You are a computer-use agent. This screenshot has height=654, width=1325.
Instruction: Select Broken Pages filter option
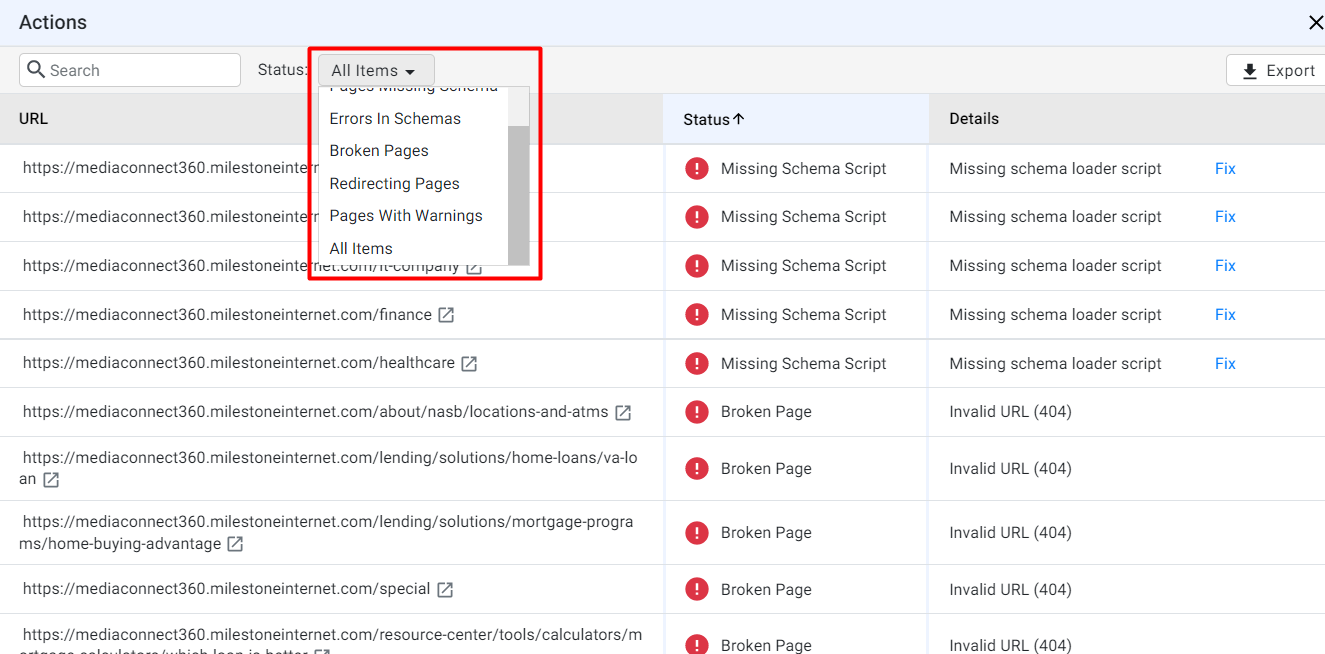click(379, 150)
